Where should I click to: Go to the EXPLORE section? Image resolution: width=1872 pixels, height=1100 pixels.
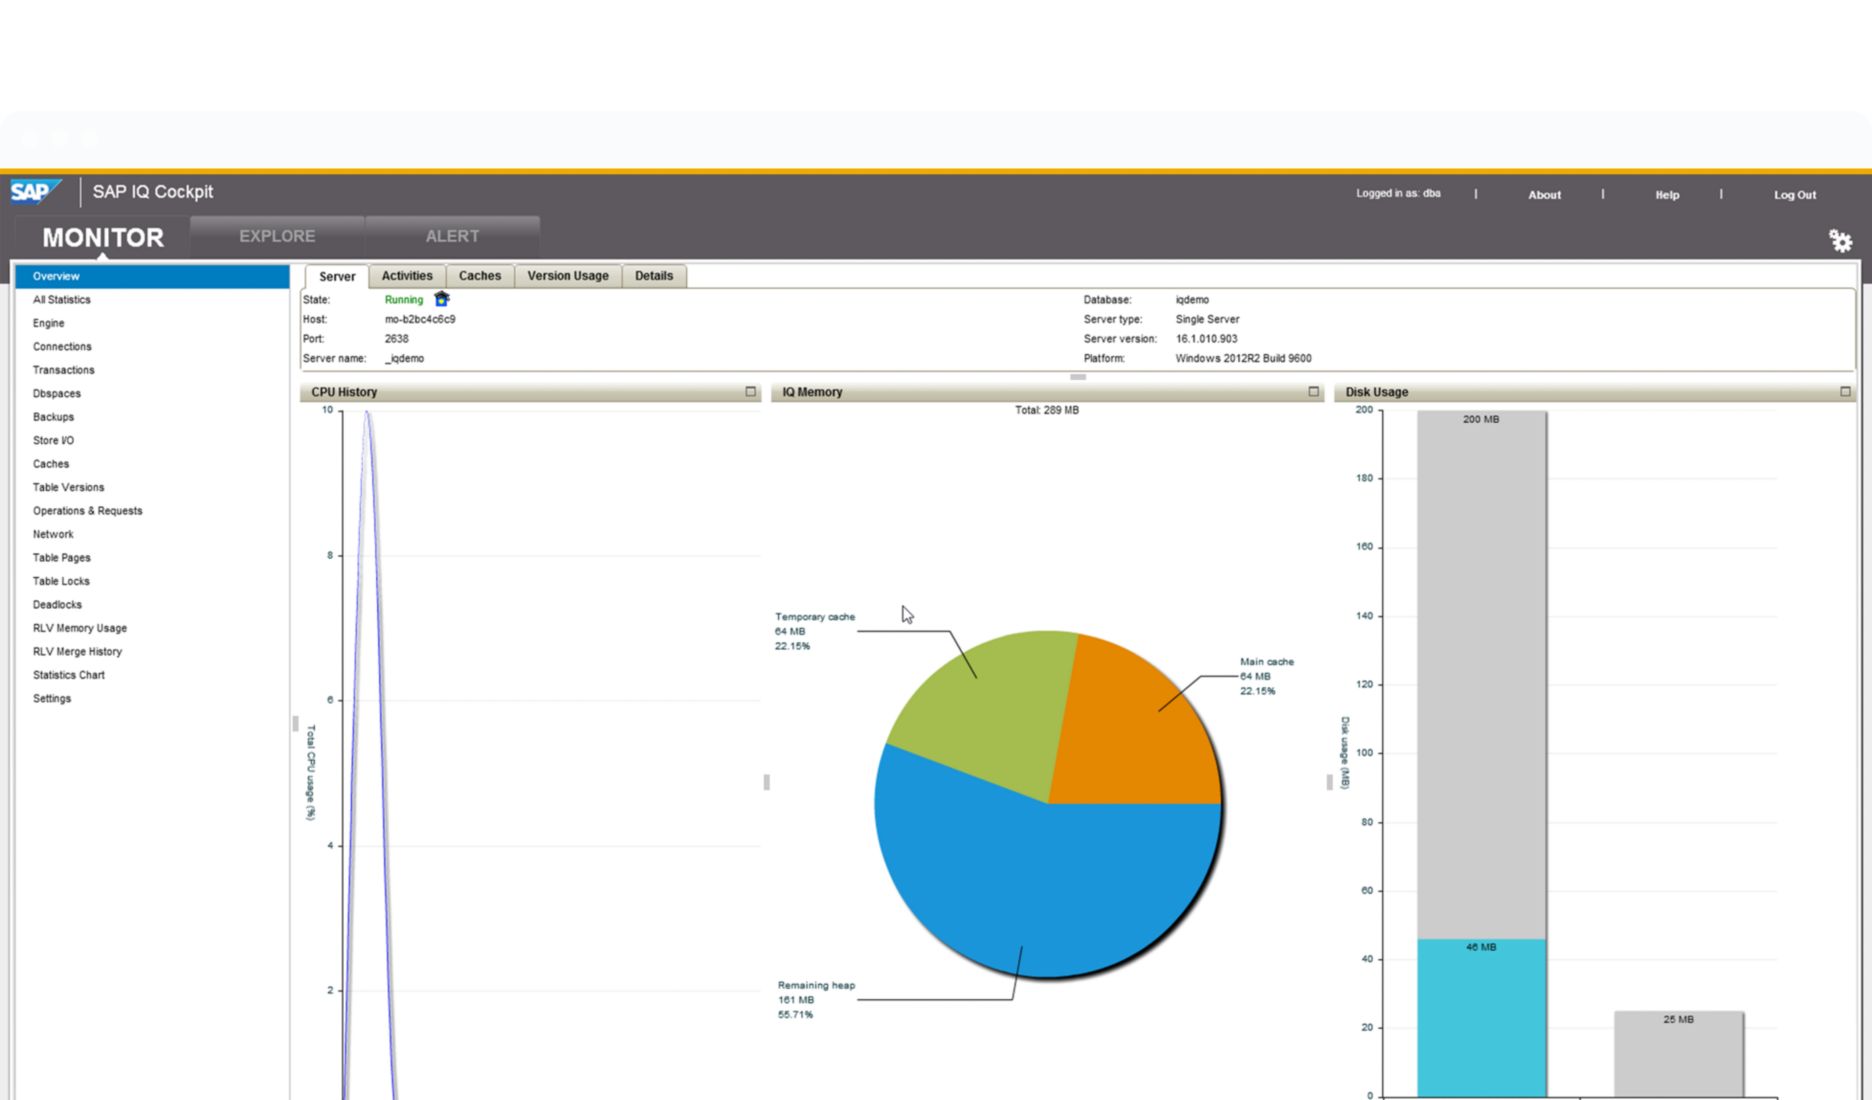277,236
